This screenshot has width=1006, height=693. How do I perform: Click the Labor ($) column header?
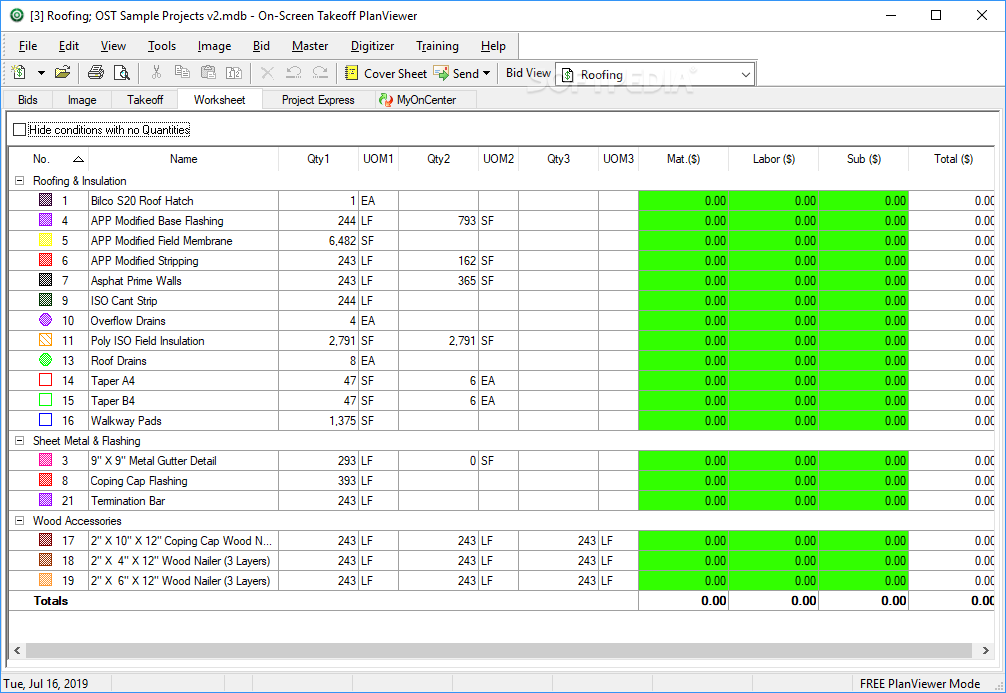point(774,158)
